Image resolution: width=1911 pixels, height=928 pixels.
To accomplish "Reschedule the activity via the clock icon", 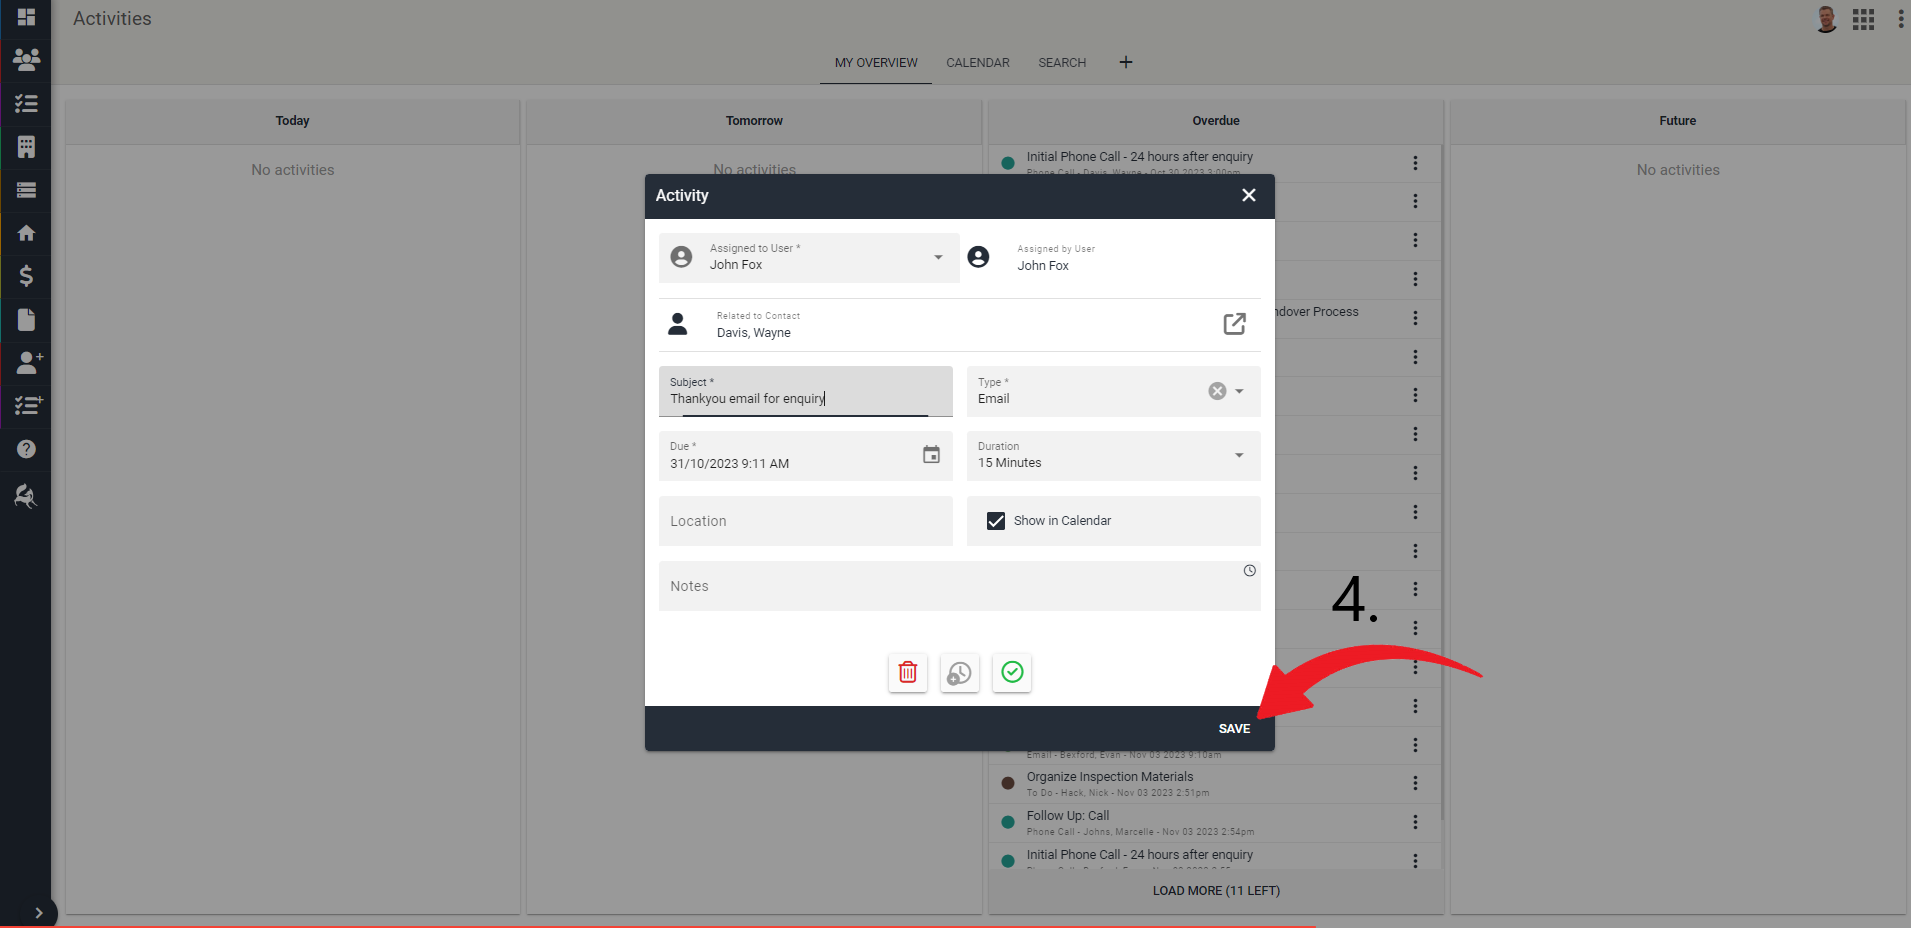I will 959,673.
